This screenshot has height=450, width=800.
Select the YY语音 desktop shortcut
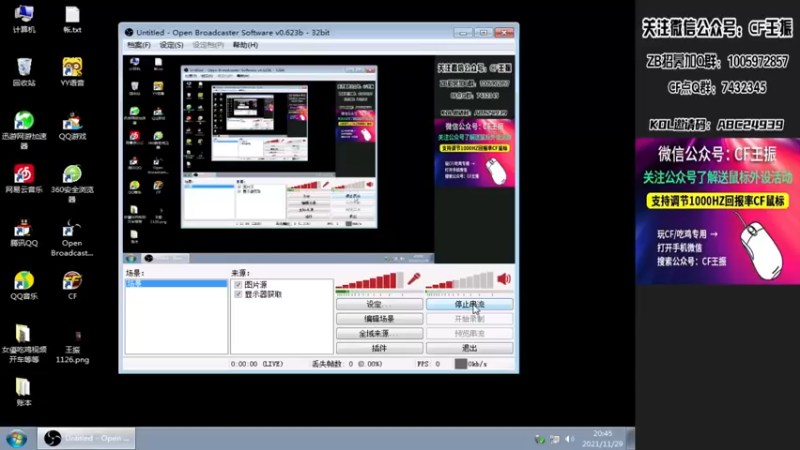coord(72,72)
